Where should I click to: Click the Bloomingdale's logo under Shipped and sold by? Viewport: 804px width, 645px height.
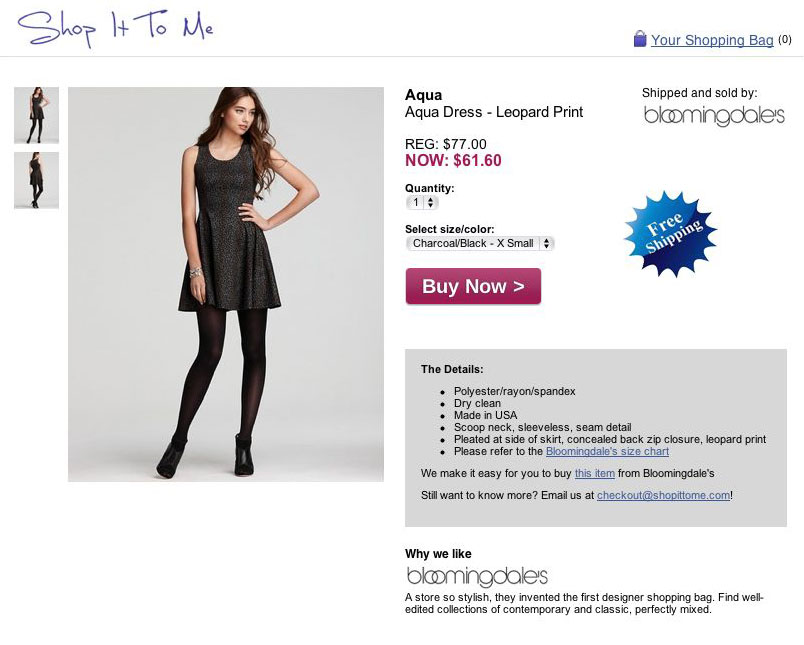coord(714,116)
